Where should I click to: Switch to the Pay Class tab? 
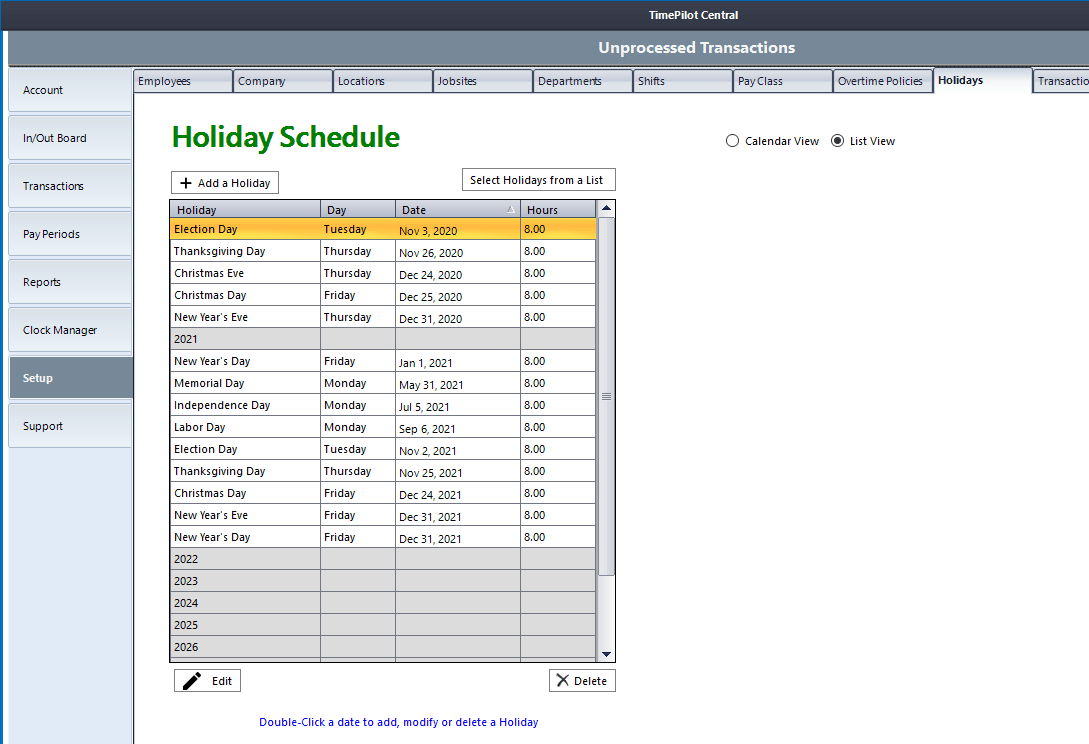[x=782, y=80]
